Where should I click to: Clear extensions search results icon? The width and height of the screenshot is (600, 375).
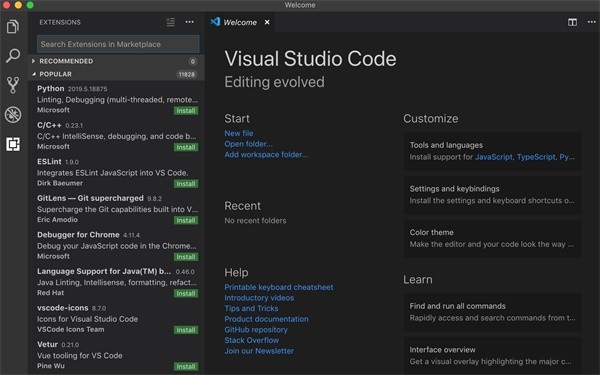tap(171, 22)
